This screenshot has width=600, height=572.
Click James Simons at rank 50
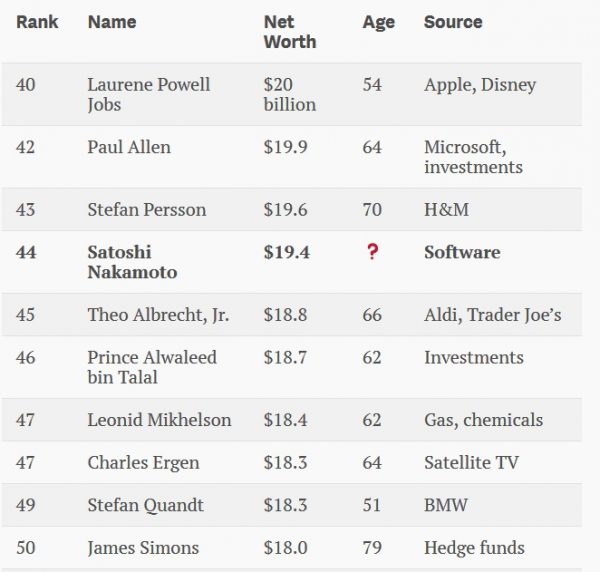[x=143, y=548]
